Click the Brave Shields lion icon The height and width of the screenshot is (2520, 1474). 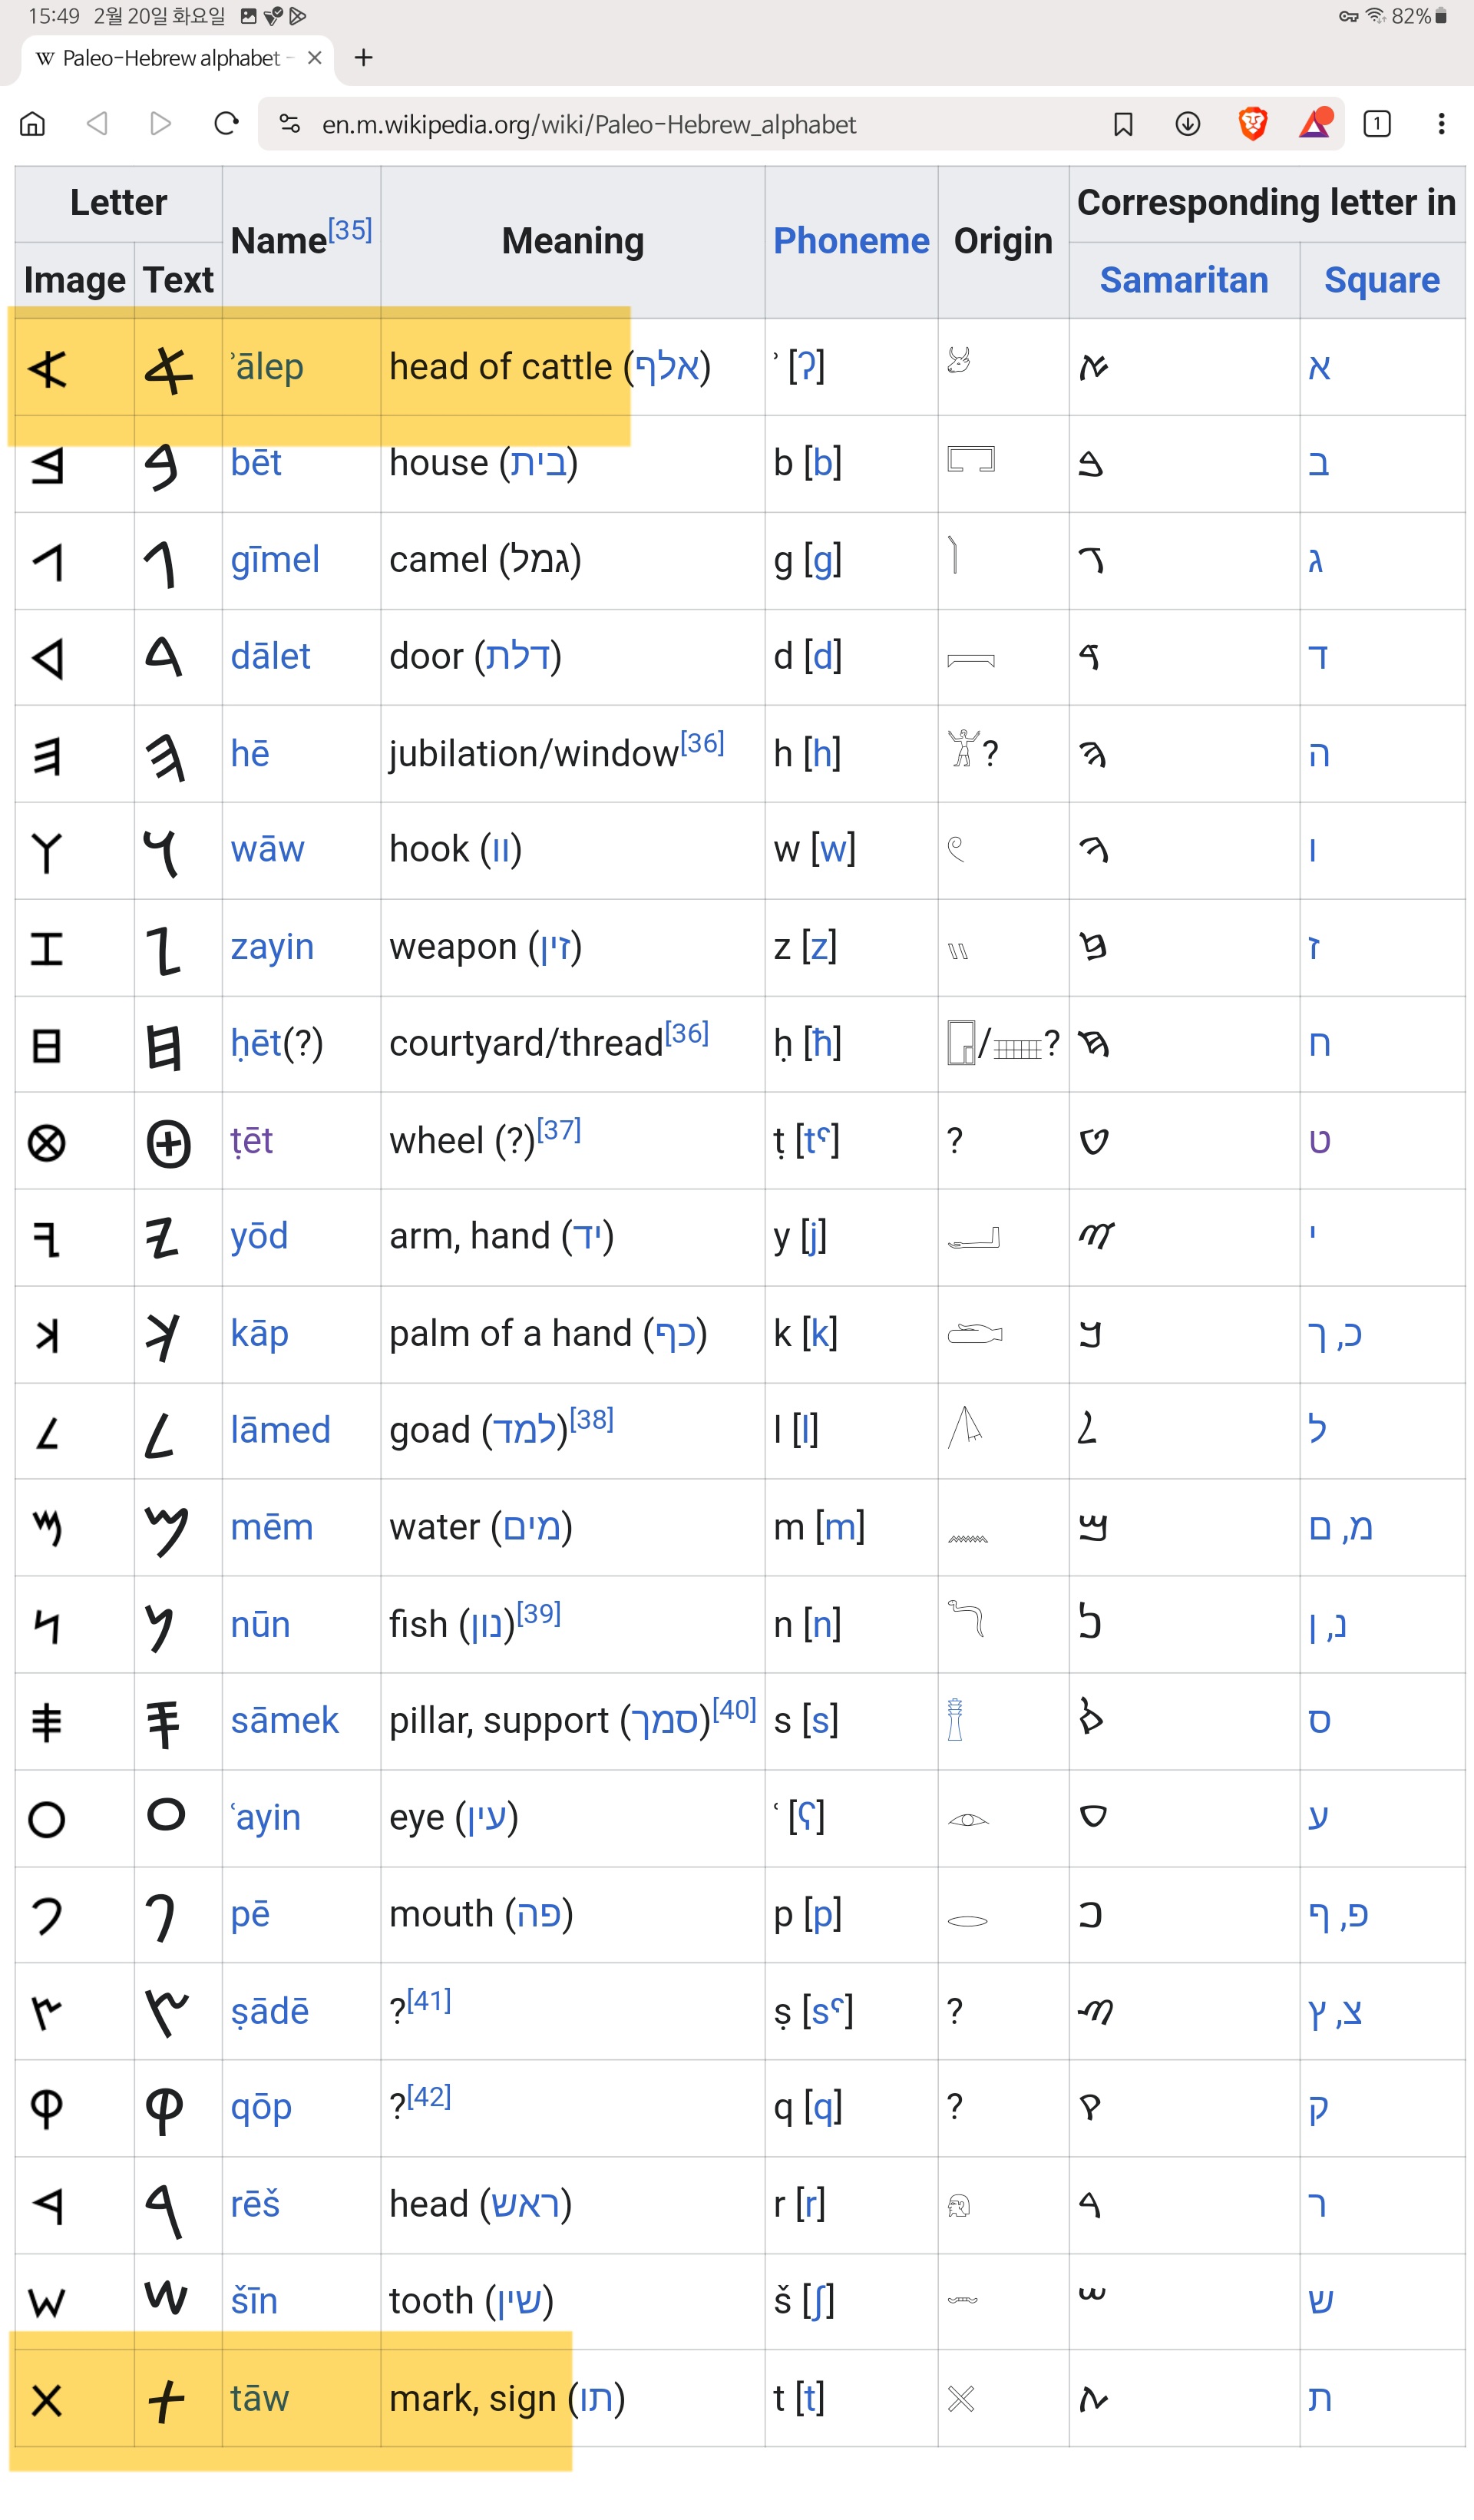(1252, 124)
